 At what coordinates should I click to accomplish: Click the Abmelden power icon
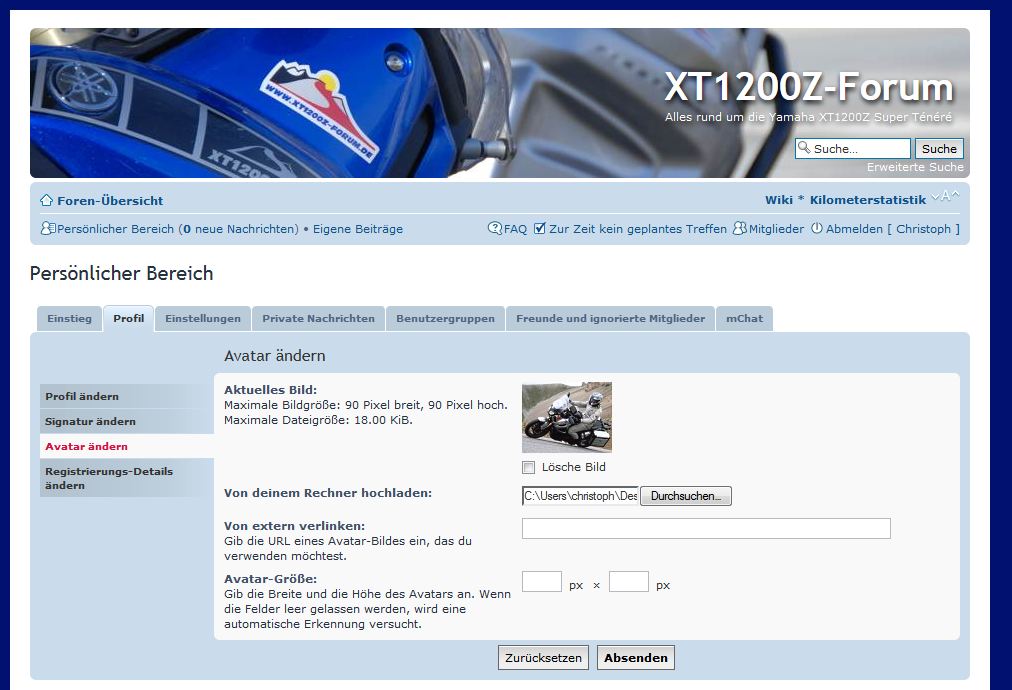click(817, 229)
